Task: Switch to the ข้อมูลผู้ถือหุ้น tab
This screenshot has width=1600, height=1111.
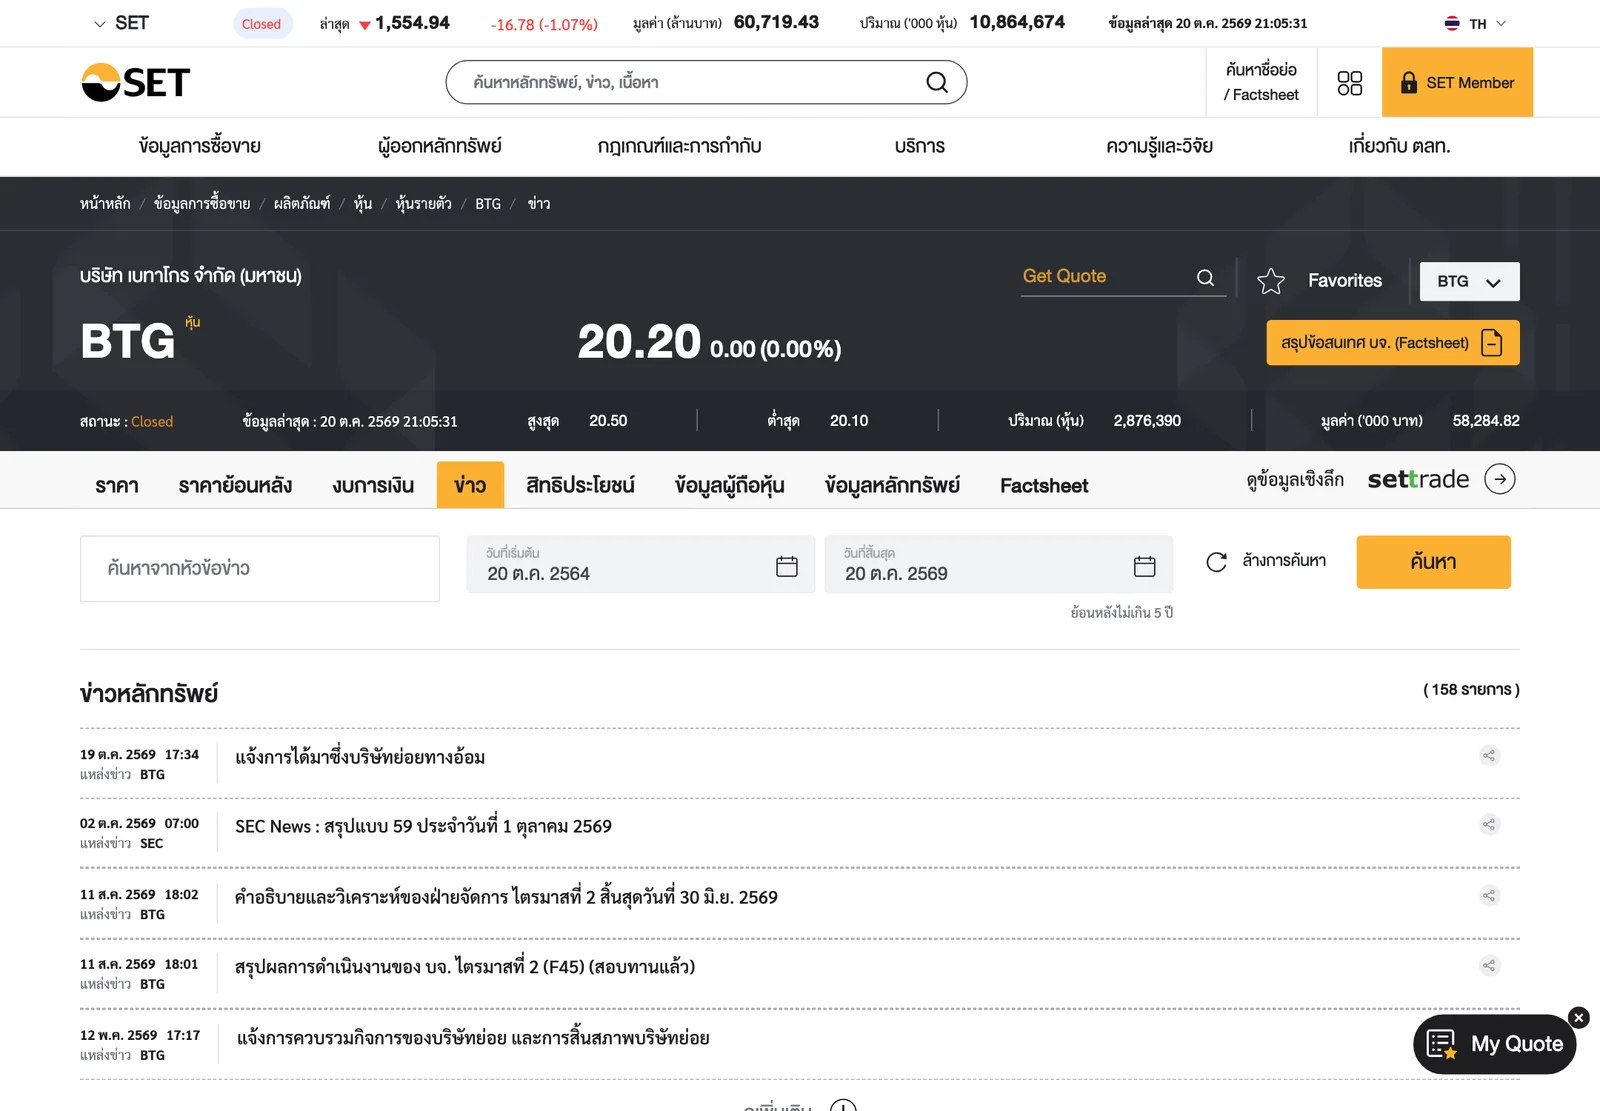Action: click(729, 485)
